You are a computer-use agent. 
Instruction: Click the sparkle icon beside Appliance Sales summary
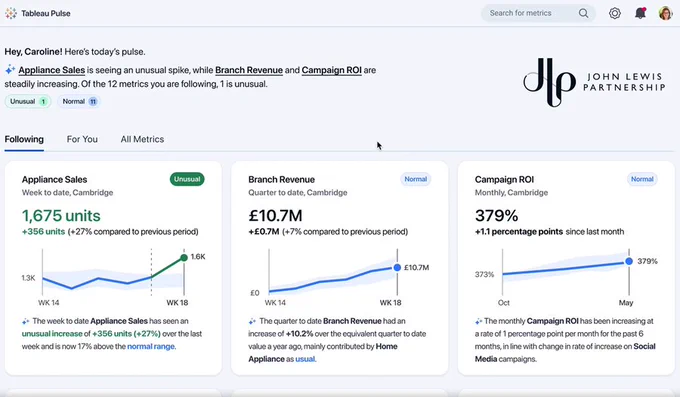point(10,69)
